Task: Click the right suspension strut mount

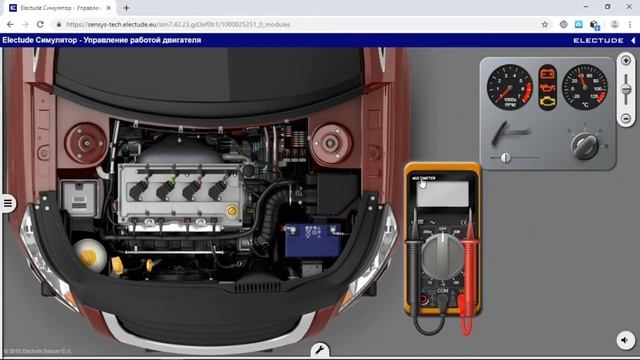Action: 331,143
